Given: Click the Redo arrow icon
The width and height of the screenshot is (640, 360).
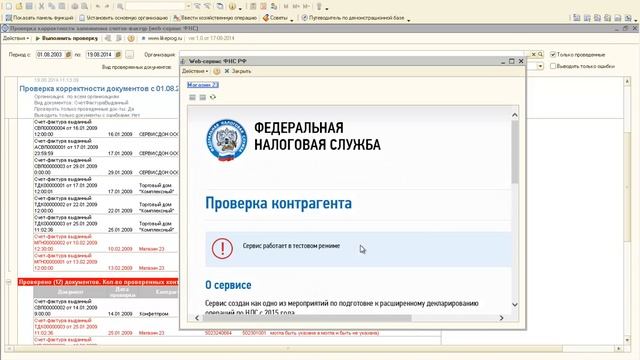Looking at the screenshot, I should pyautogui.click(x=107, y=6).
